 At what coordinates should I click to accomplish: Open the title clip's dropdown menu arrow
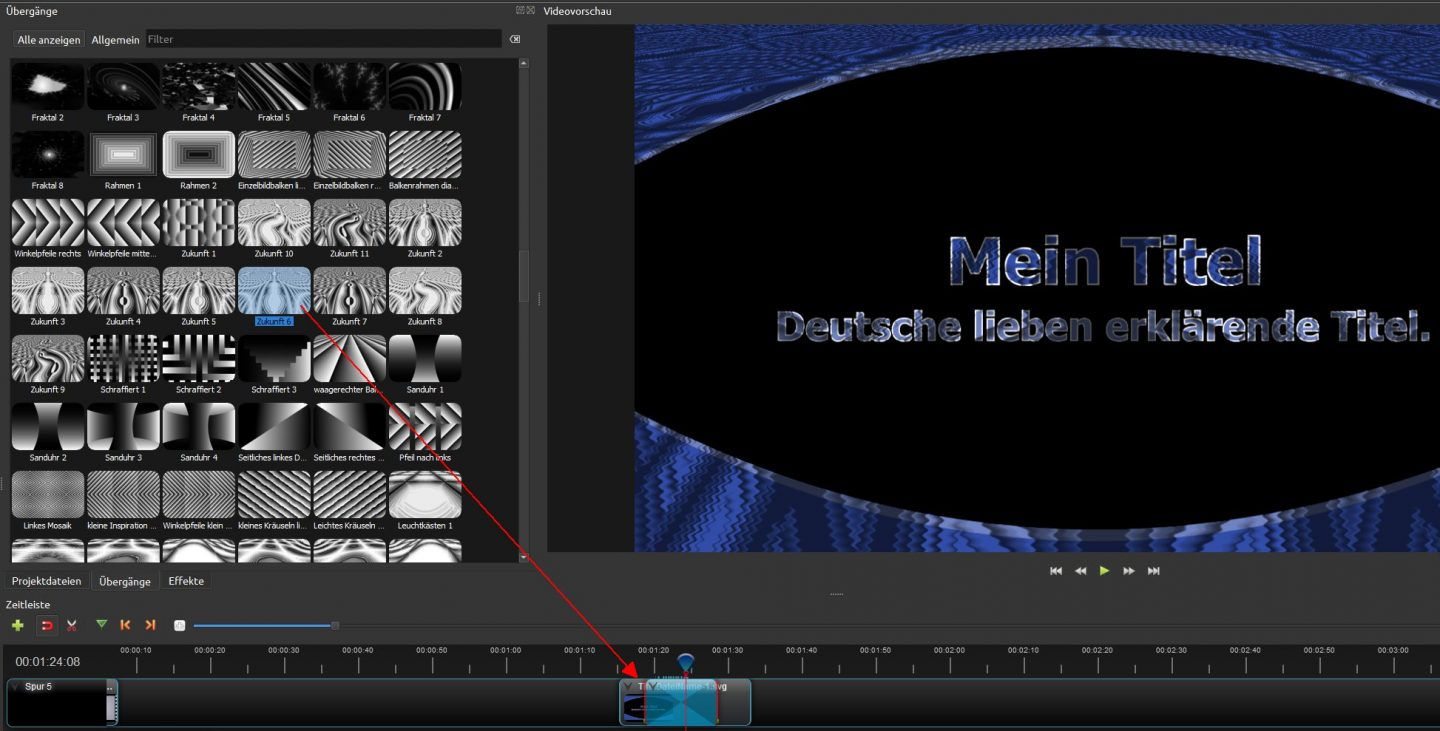tap(628, 687)
